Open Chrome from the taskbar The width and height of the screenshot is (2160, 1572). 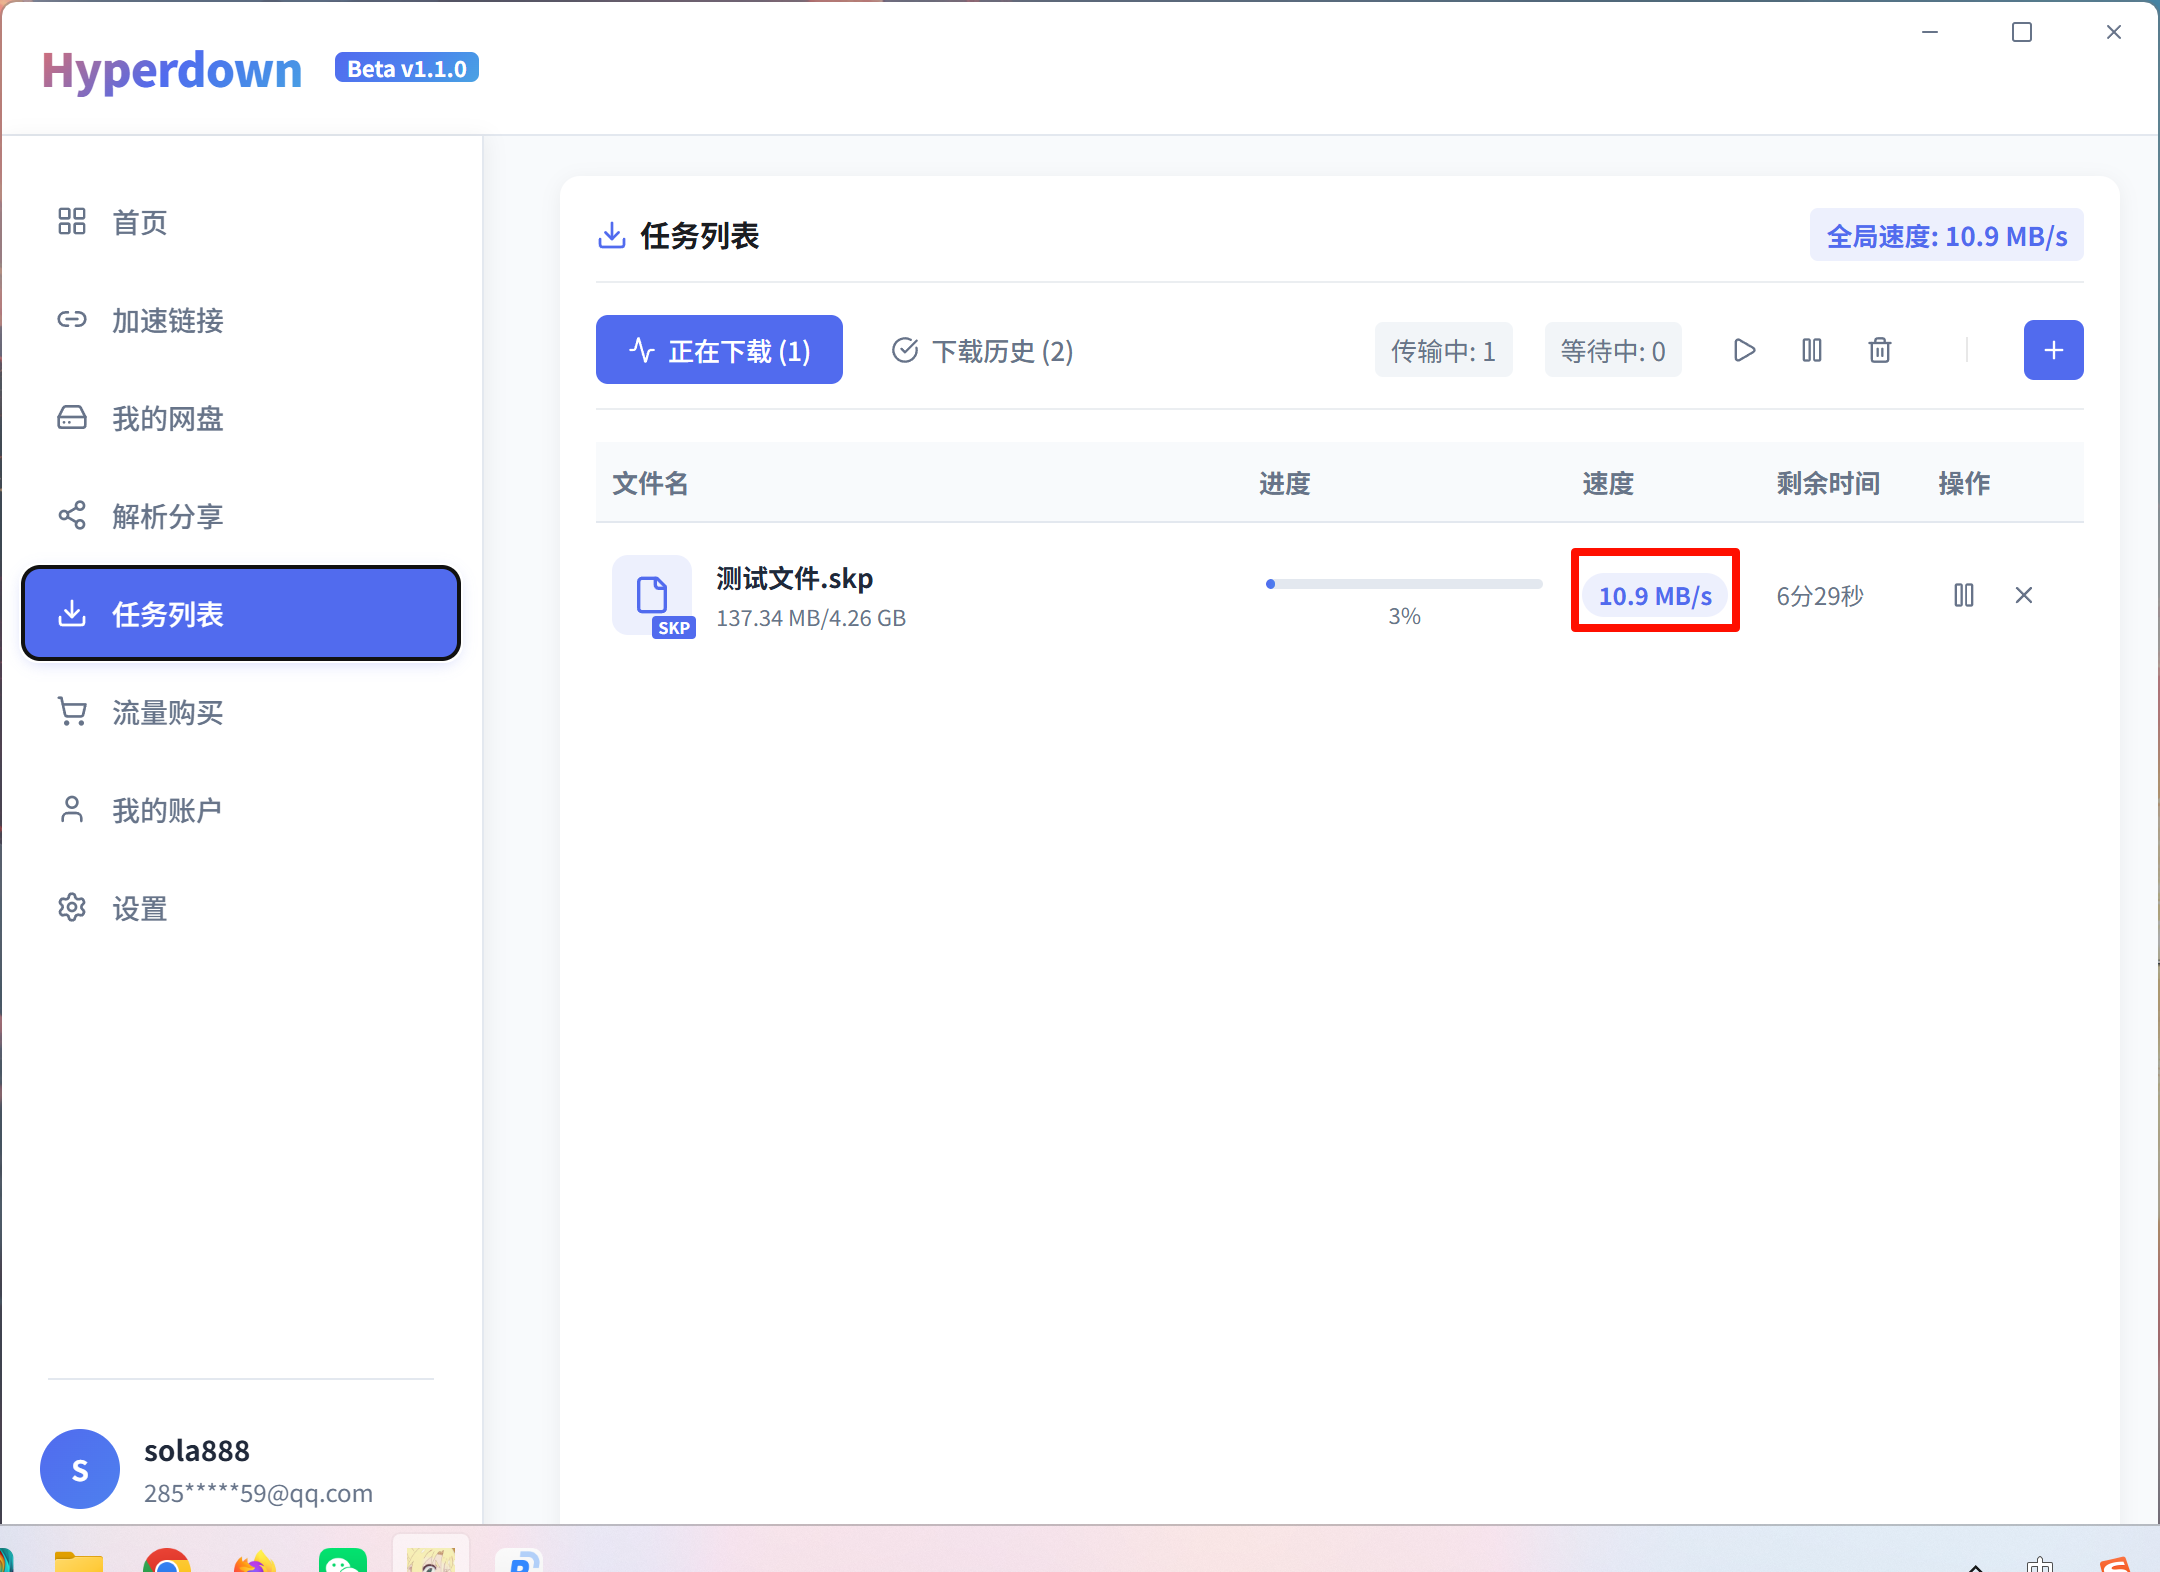click(166, 1560)
